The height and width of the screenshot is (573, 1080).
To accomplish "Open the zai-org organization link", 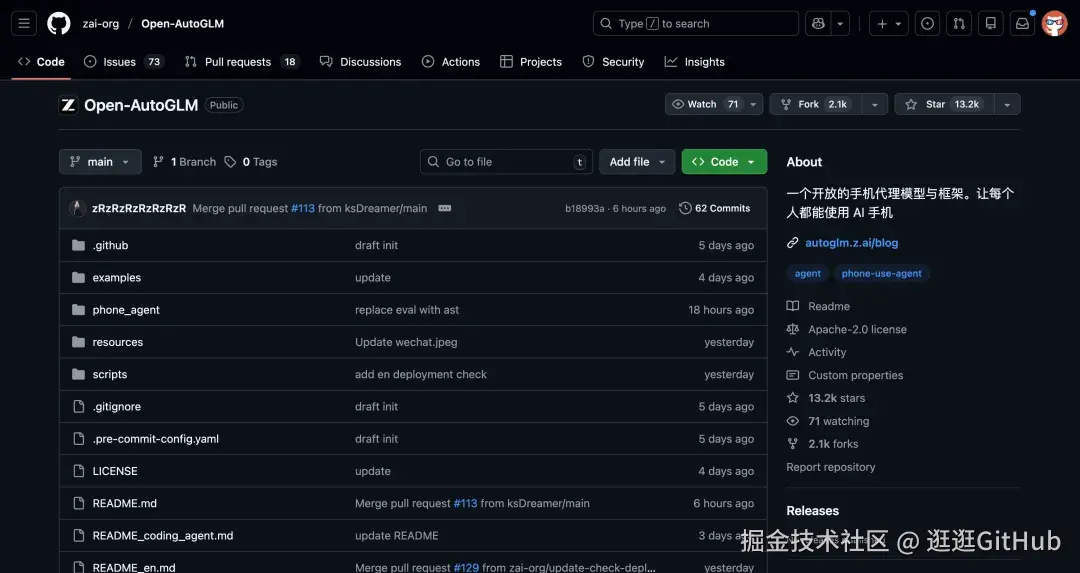I will click(101, 23).
